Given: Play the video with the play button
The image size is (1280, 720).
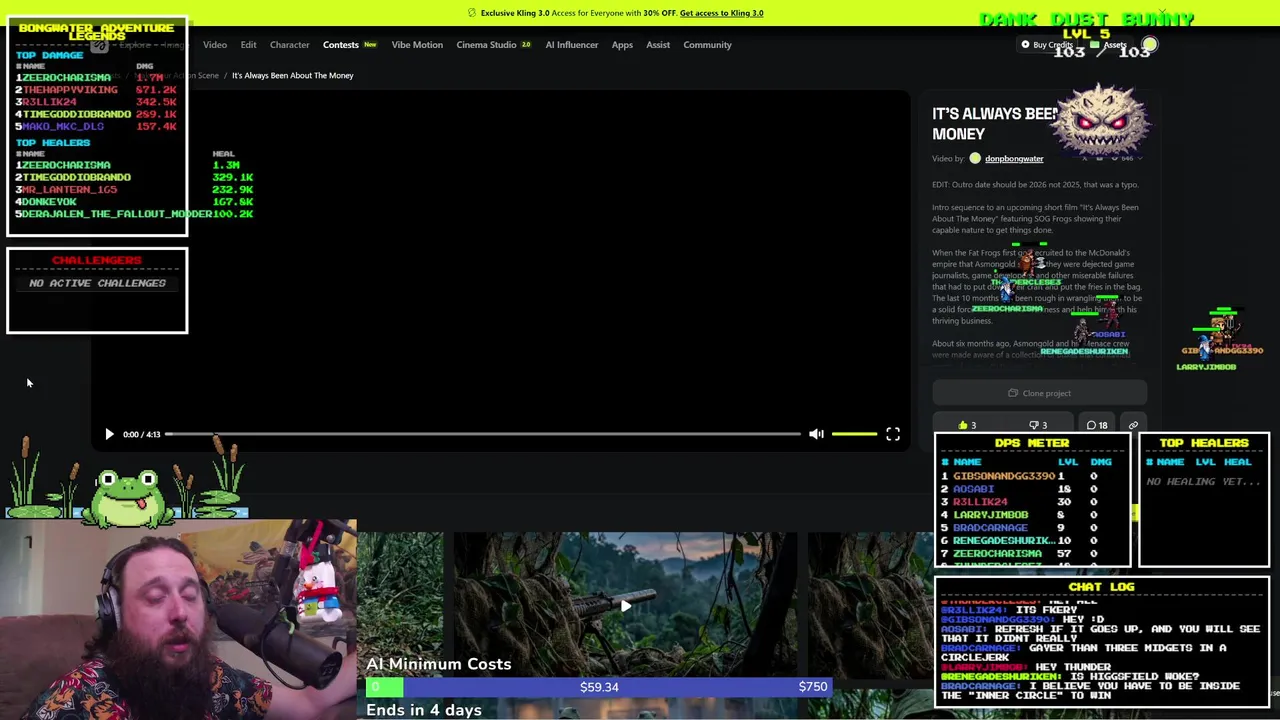Looking at the screenshot, I should tap(109, 434).
